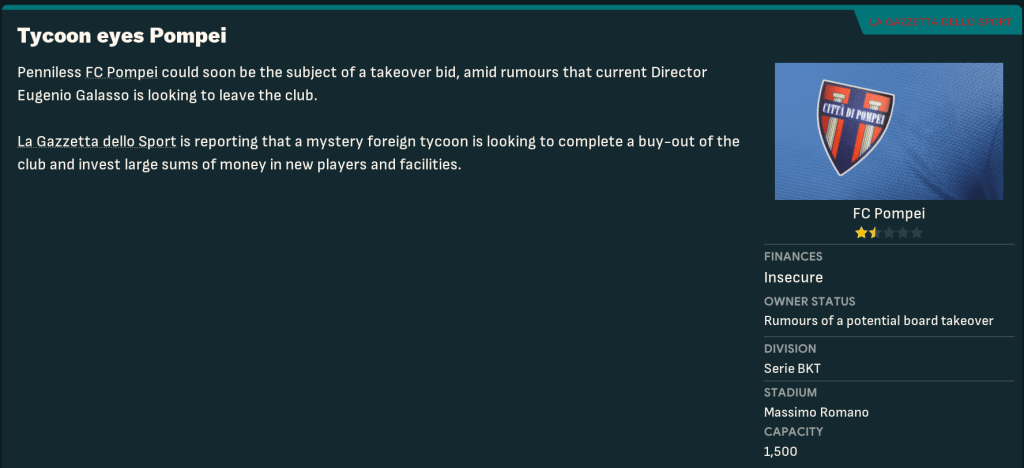Click the Capacity heading

793,432
